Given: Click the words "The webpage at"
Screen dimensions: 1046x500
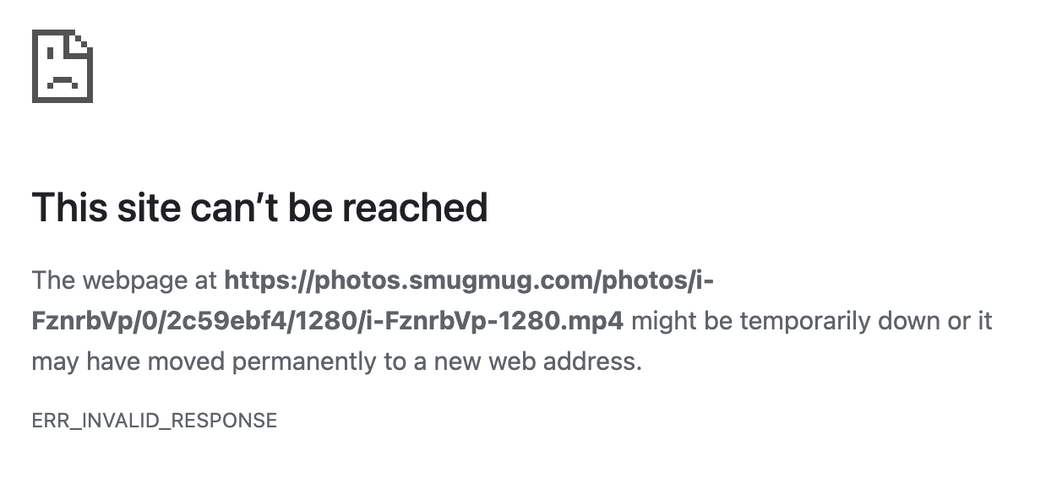Looking at the screenshot, I should 124,281.
